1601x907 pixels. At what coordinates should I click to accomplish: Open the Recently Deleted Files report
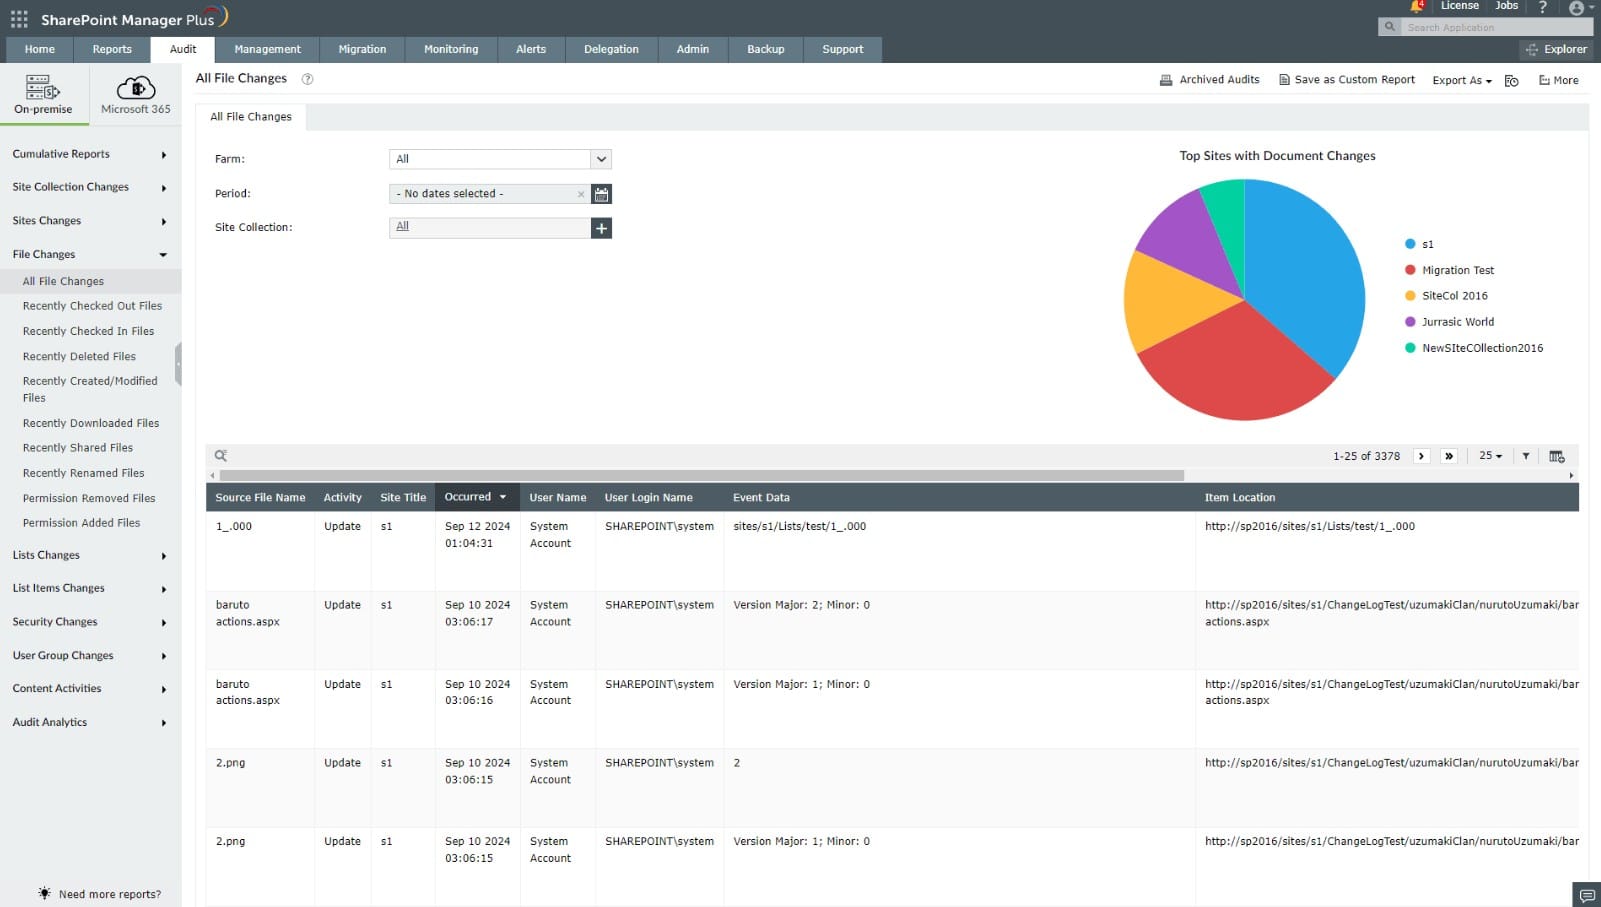point(80,356)
